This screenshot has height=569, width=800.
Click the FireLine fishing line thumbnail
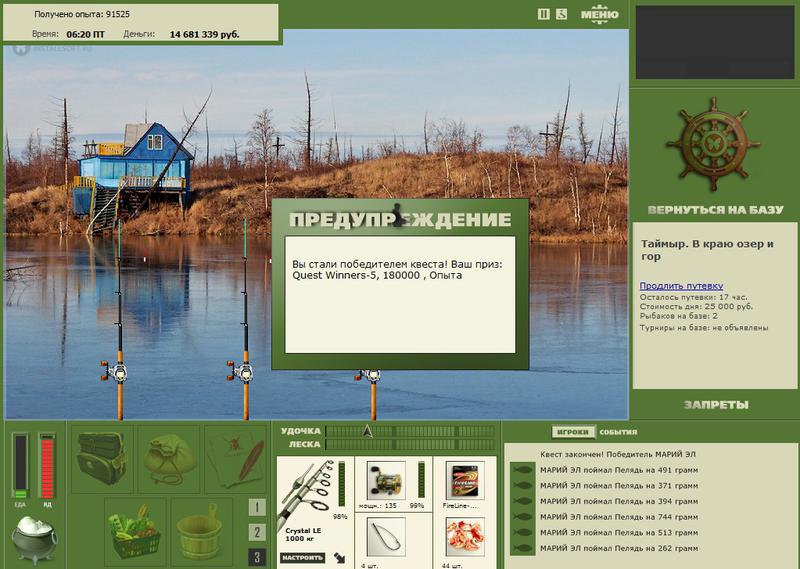(465, 480)
